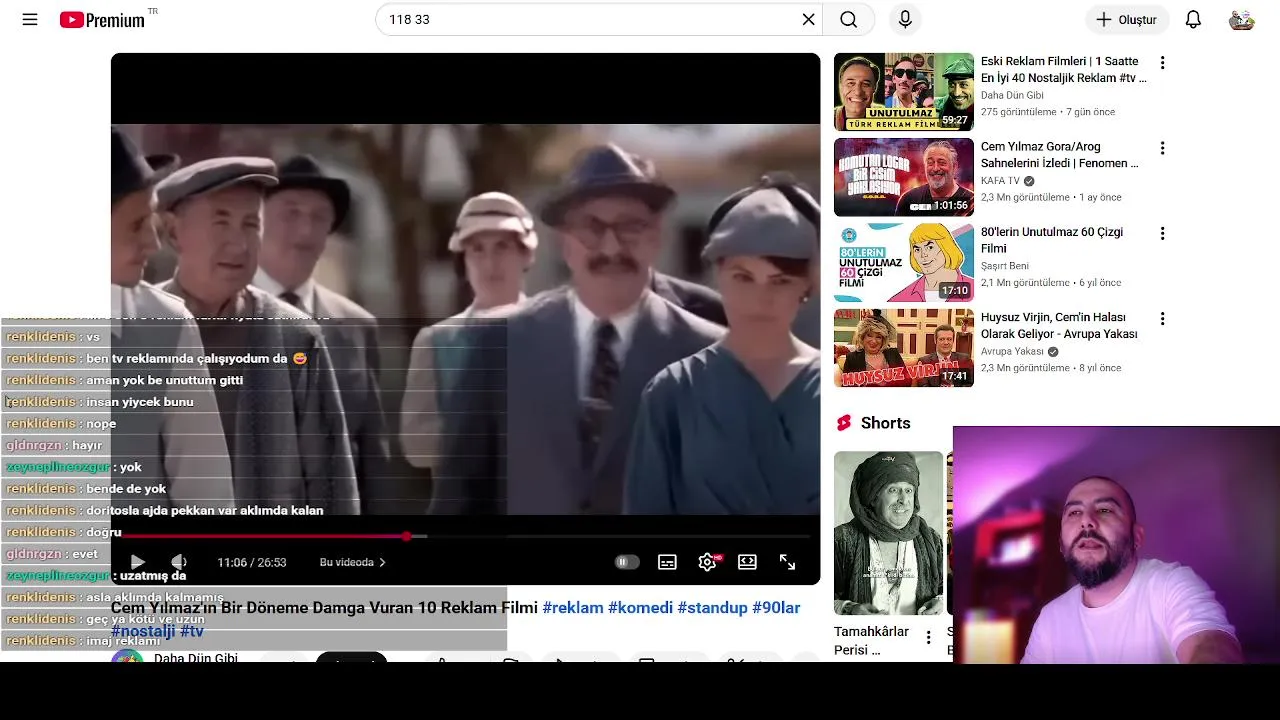Open the player settings gear
Screen dimensions: 1280x720
pyautogui.click(x=708, y=562)
